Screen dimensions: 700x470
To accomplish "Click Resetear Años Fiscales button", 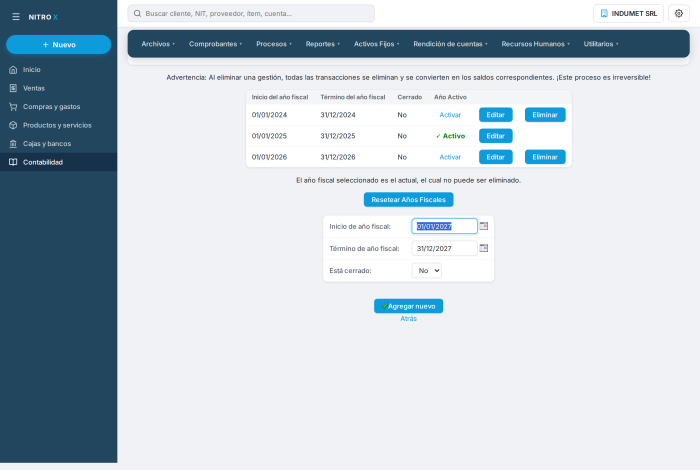I will pyautogui.click(x=408, y=200).
